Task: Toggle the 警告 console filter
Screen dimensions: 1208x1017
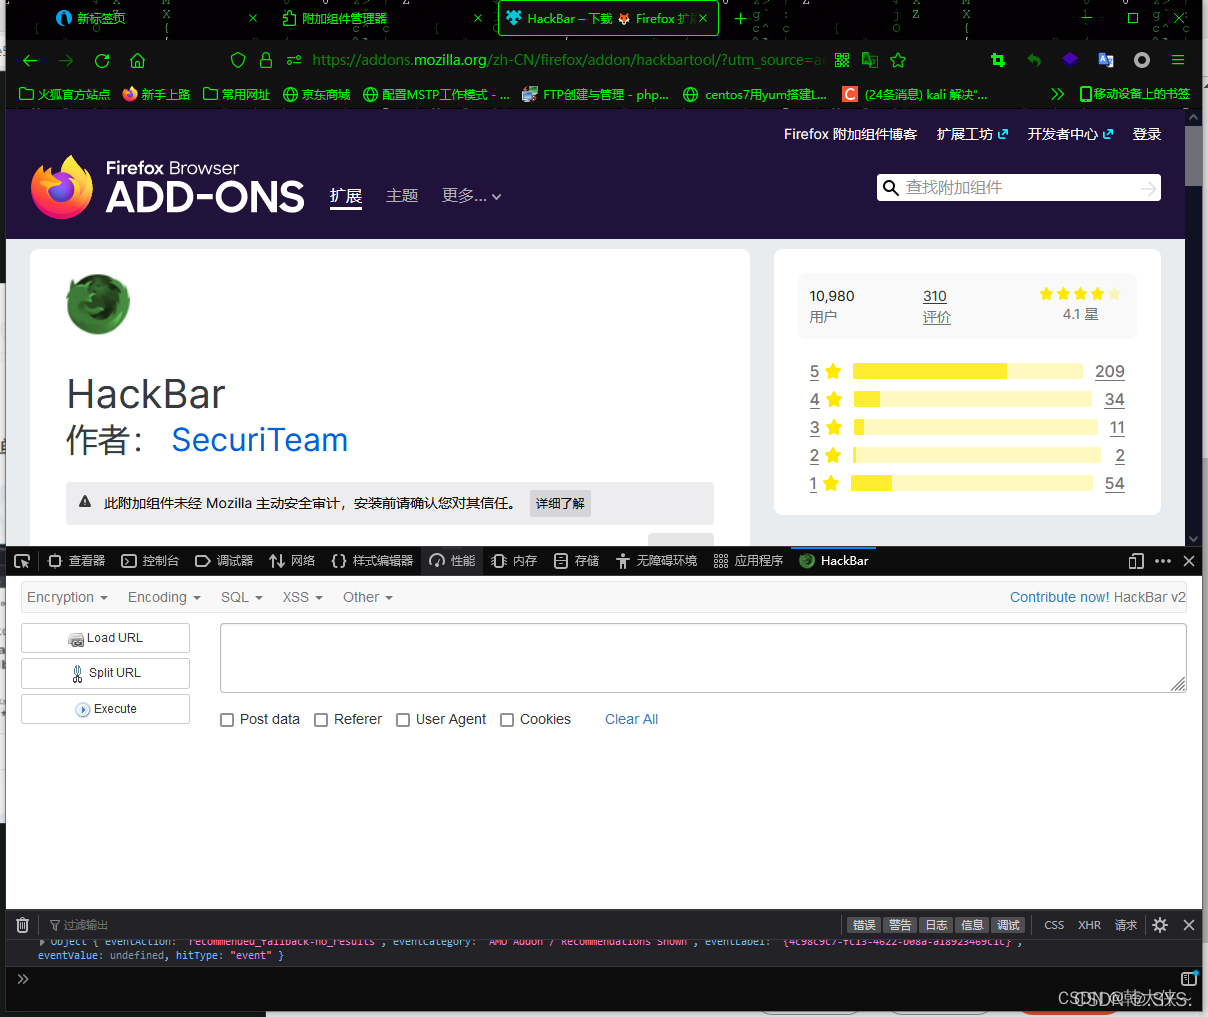Action: coord(900,925)
